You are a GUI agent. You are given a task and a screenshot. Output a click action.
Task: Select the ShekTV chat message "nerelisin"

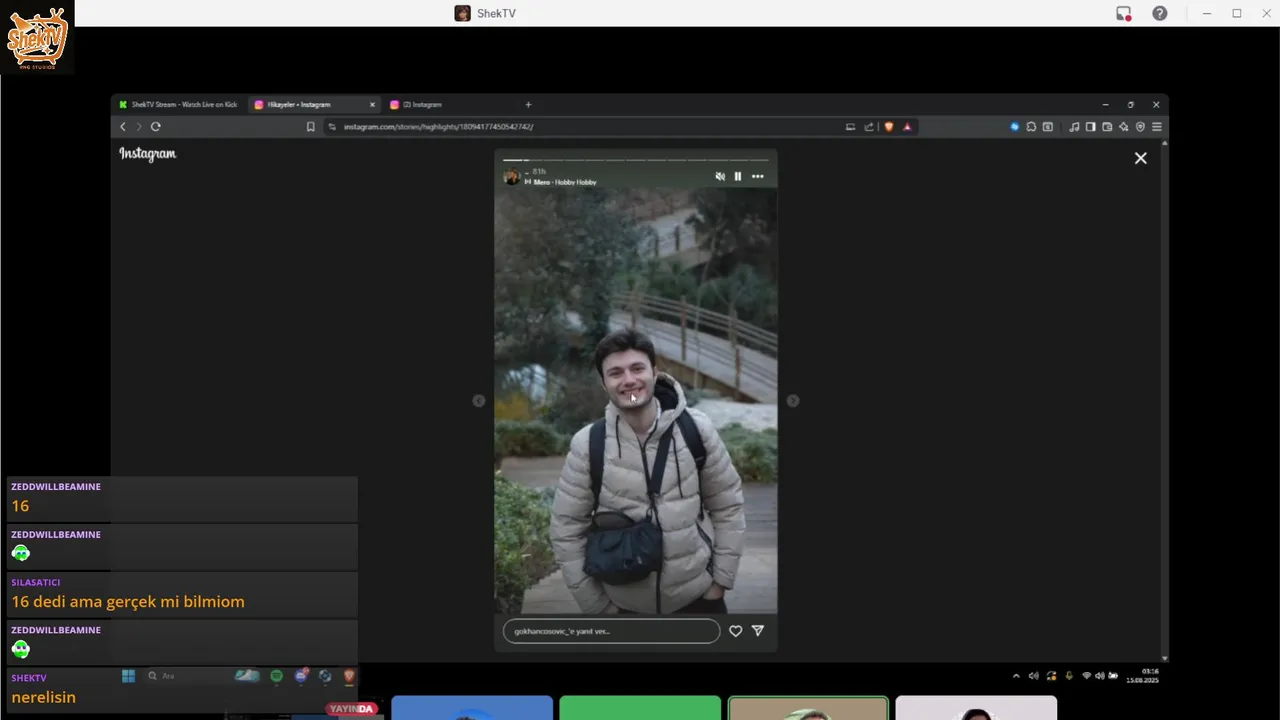point(44,698)
